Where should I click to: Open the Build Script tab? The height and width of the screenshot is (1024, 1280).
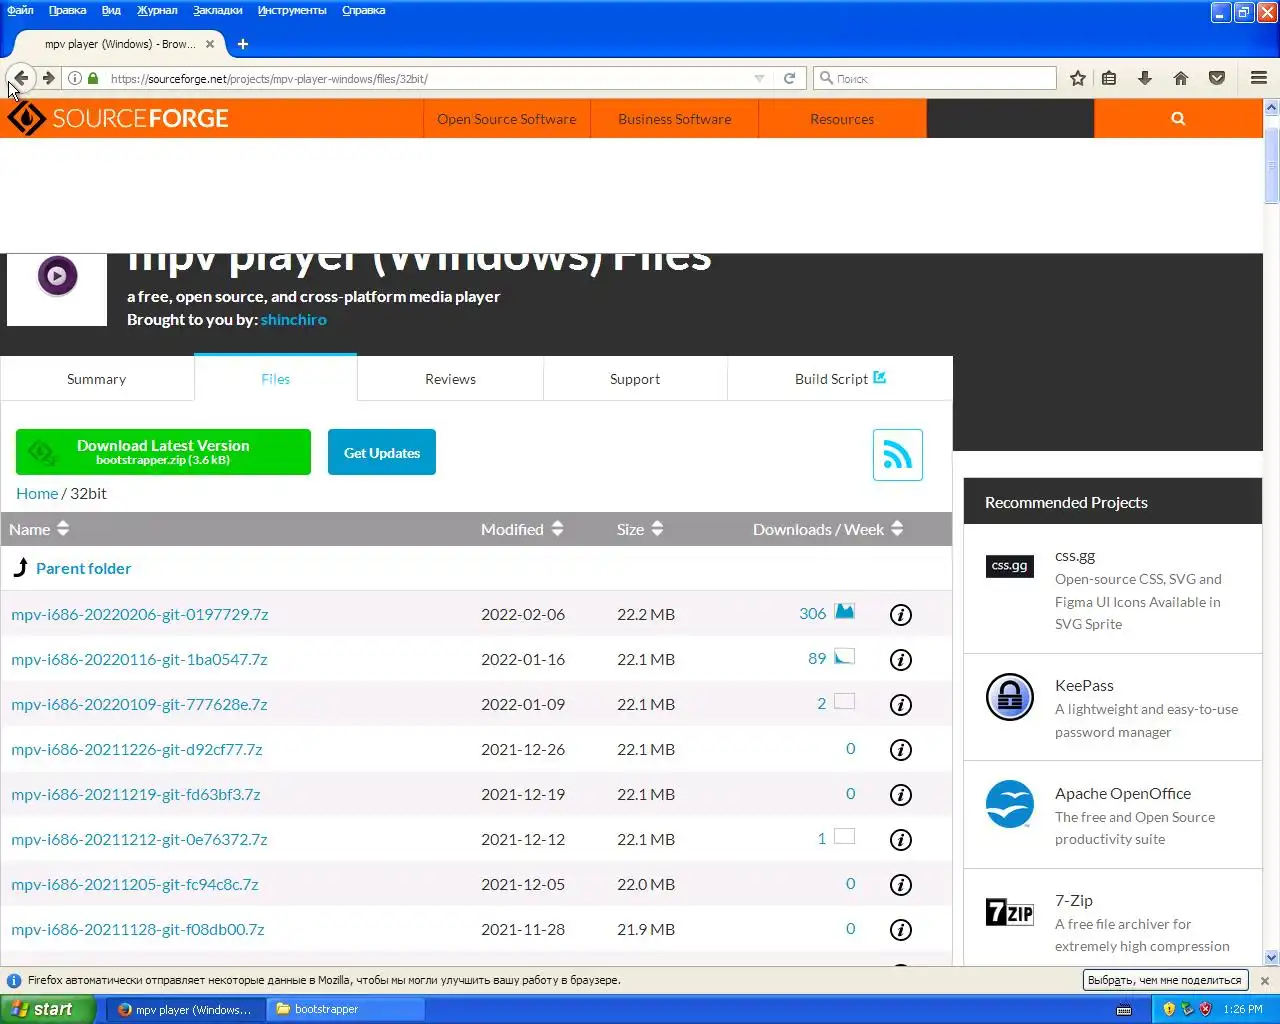(x=840, y=379)
